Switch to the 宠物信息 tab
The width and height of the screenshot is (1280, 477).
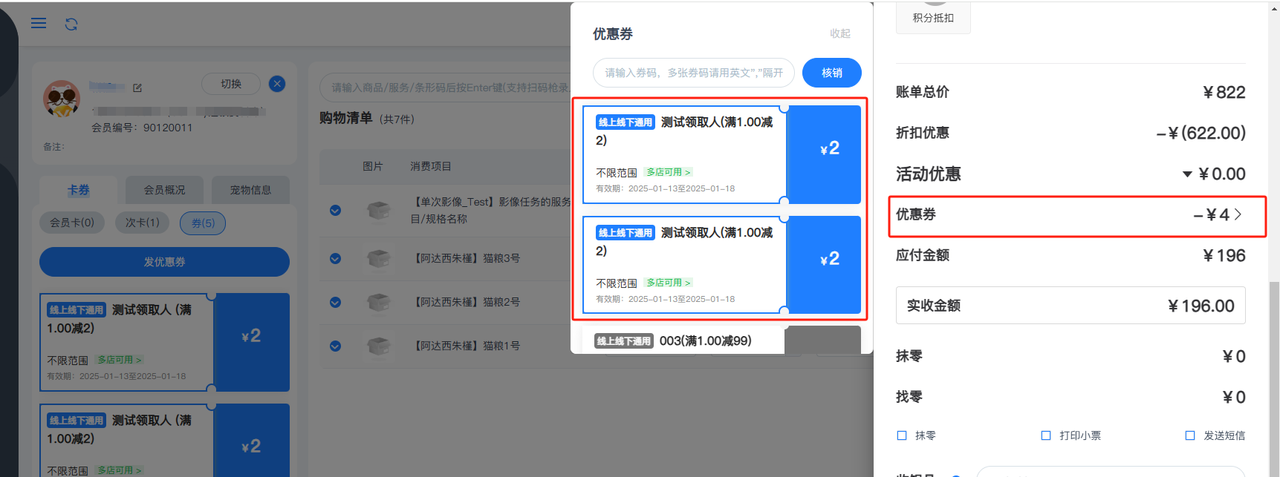(x=251, y=190)
